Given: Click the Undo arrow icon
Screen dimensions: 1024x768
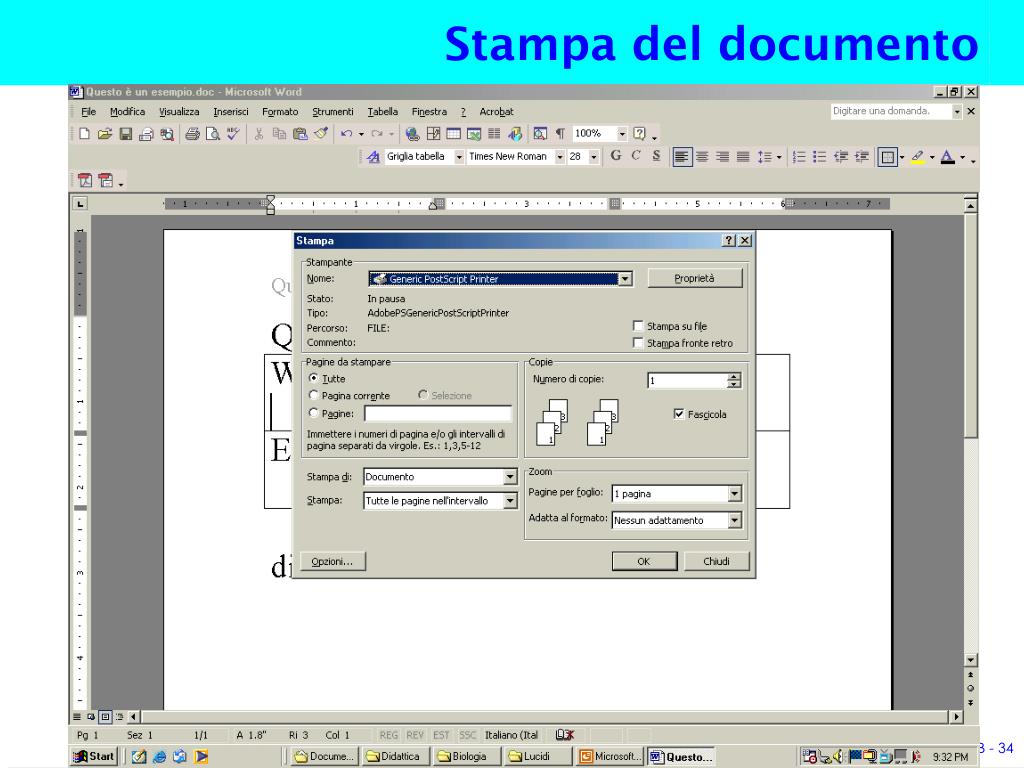Looking at the screenshot, I should [x=346, y=134].
